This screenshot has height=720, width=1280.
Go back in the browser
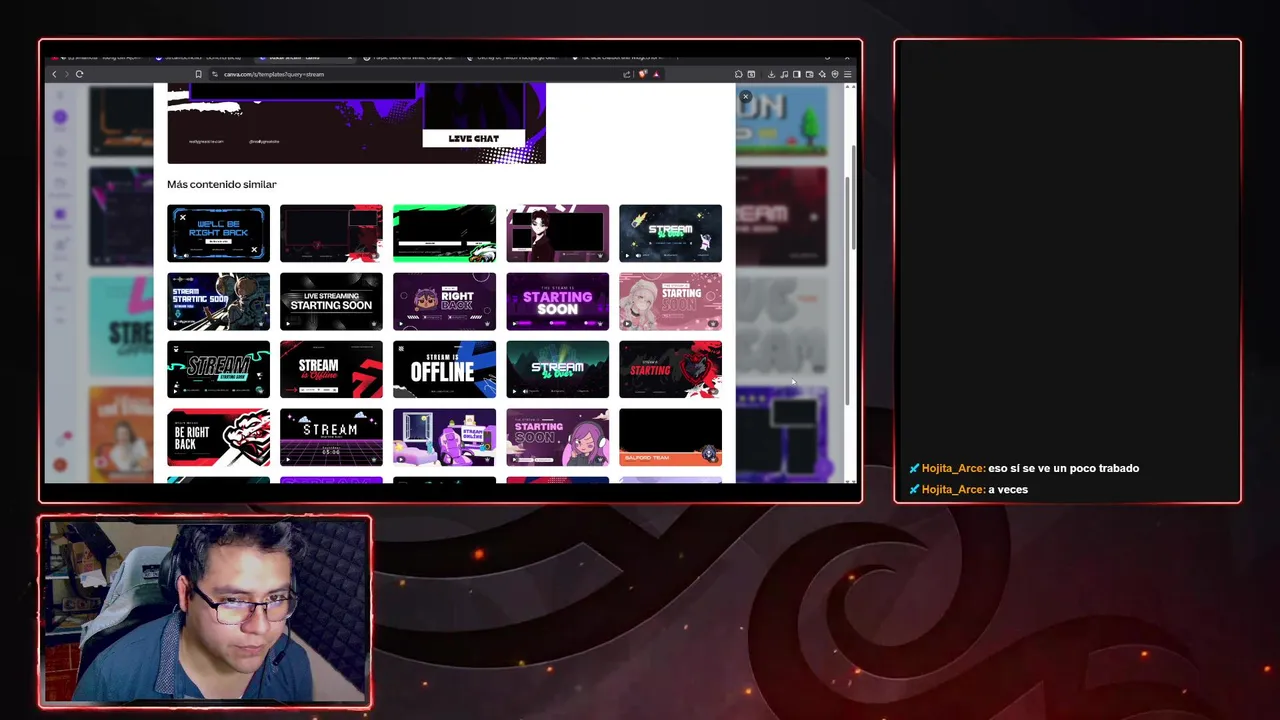click(54, 74)
